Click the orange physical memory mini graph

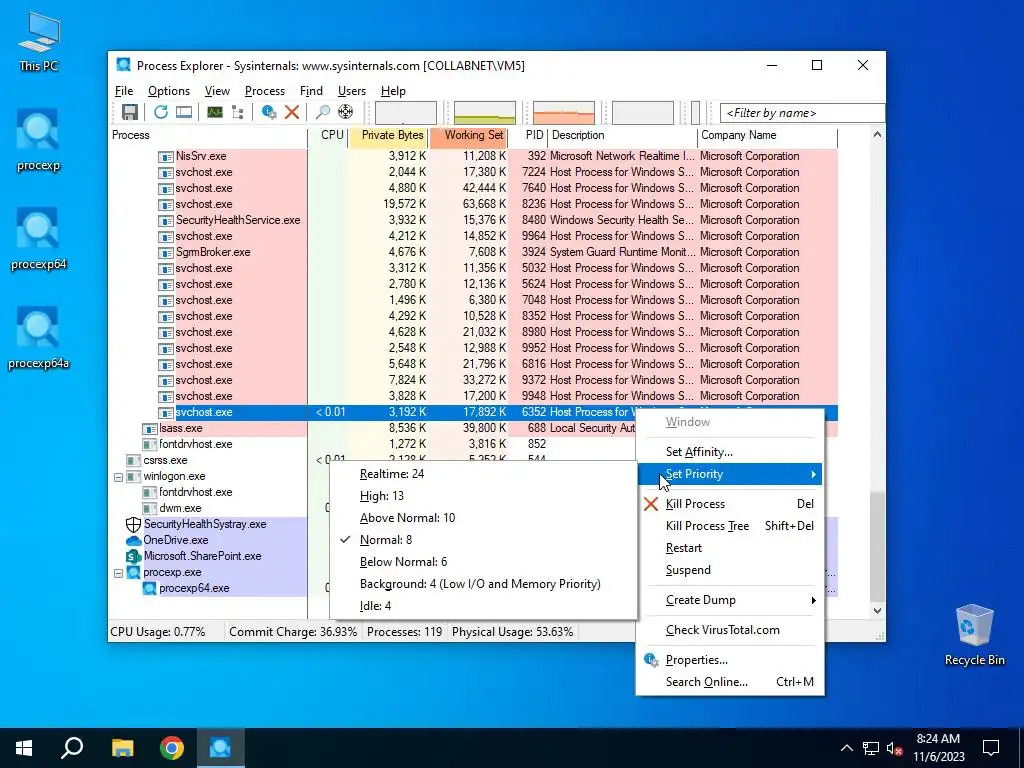pos(564,112)
